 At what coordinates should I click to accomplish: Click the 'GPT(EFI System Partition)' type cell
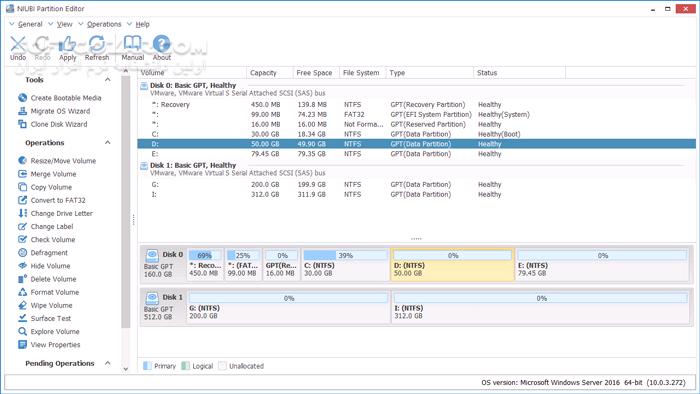(431, 114)
